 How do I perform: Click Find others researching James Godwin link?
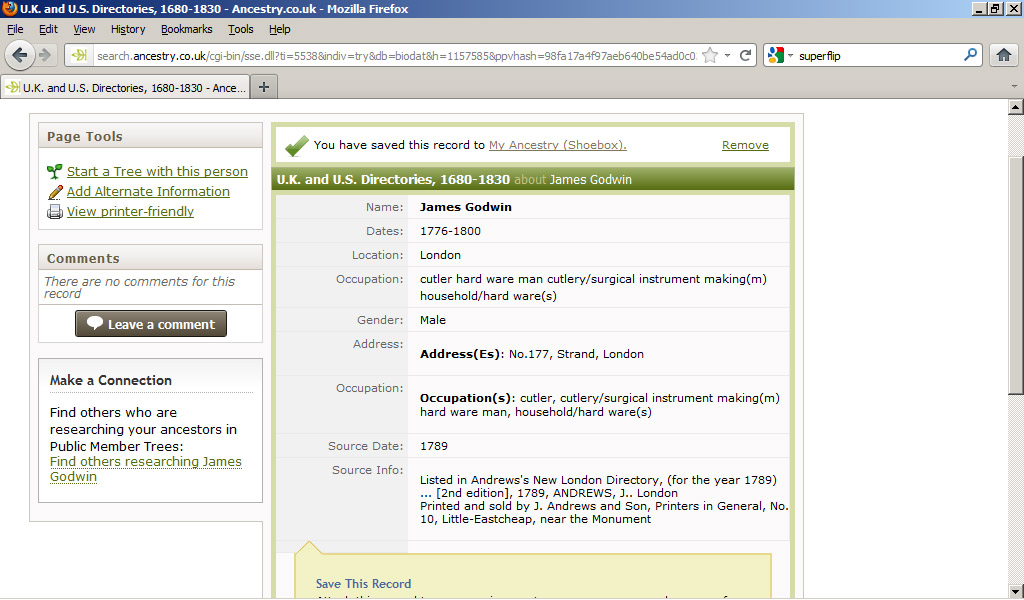click(146, 469)
